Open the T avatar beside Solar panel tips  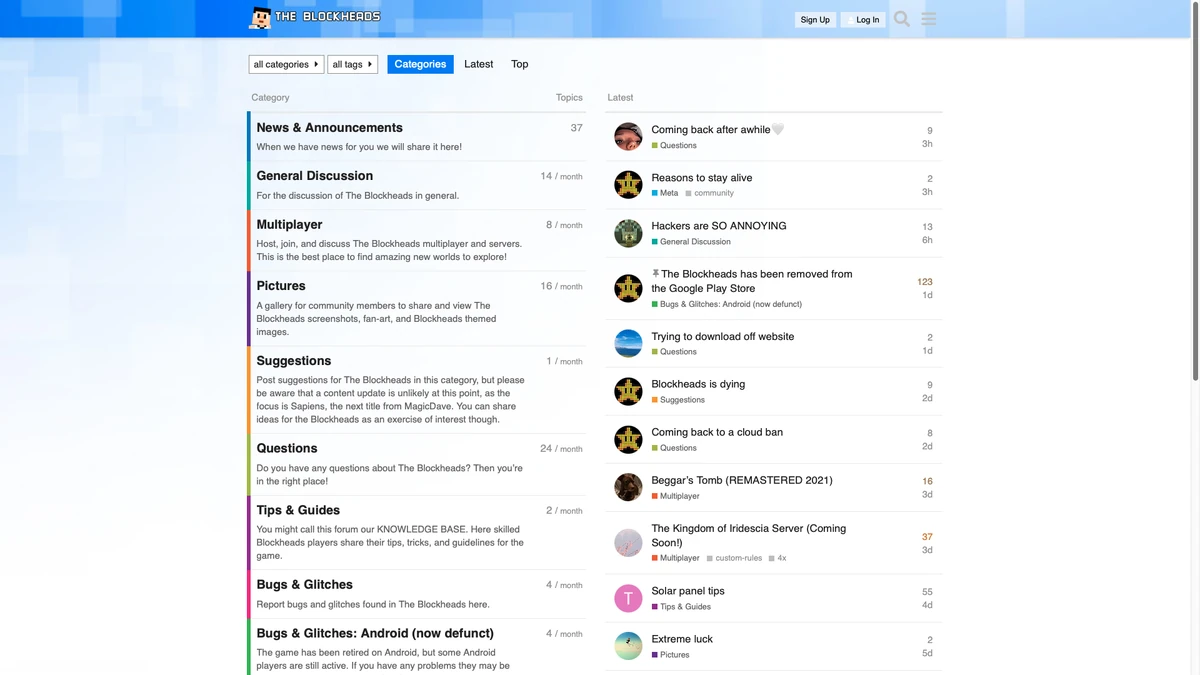[x=628, y=598]
